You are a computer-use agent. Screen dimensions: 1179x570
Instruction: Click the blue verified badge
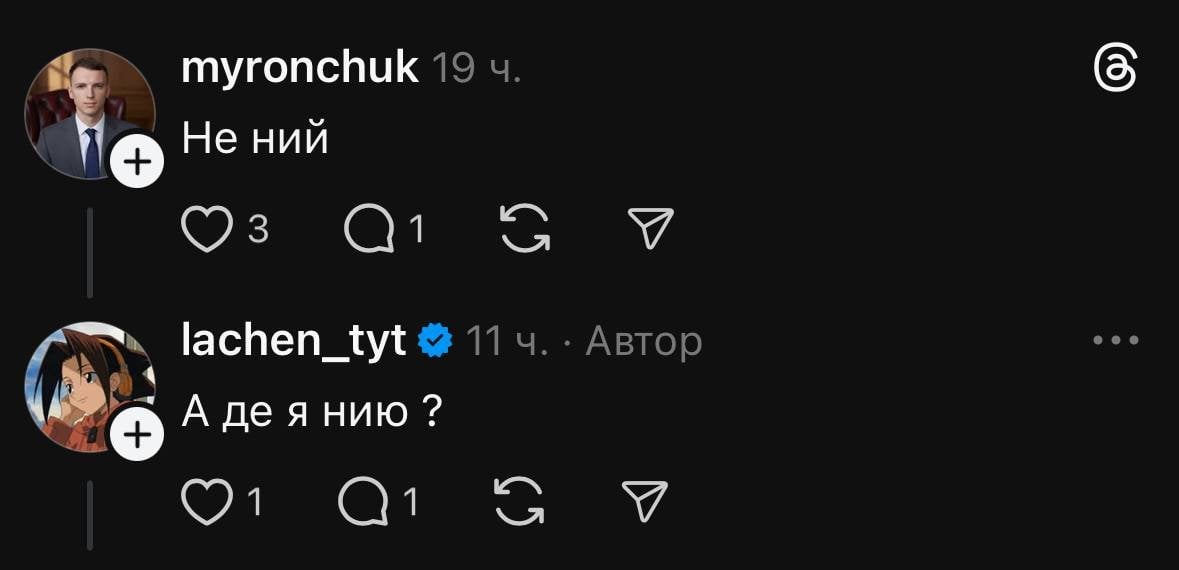[433, 341]
